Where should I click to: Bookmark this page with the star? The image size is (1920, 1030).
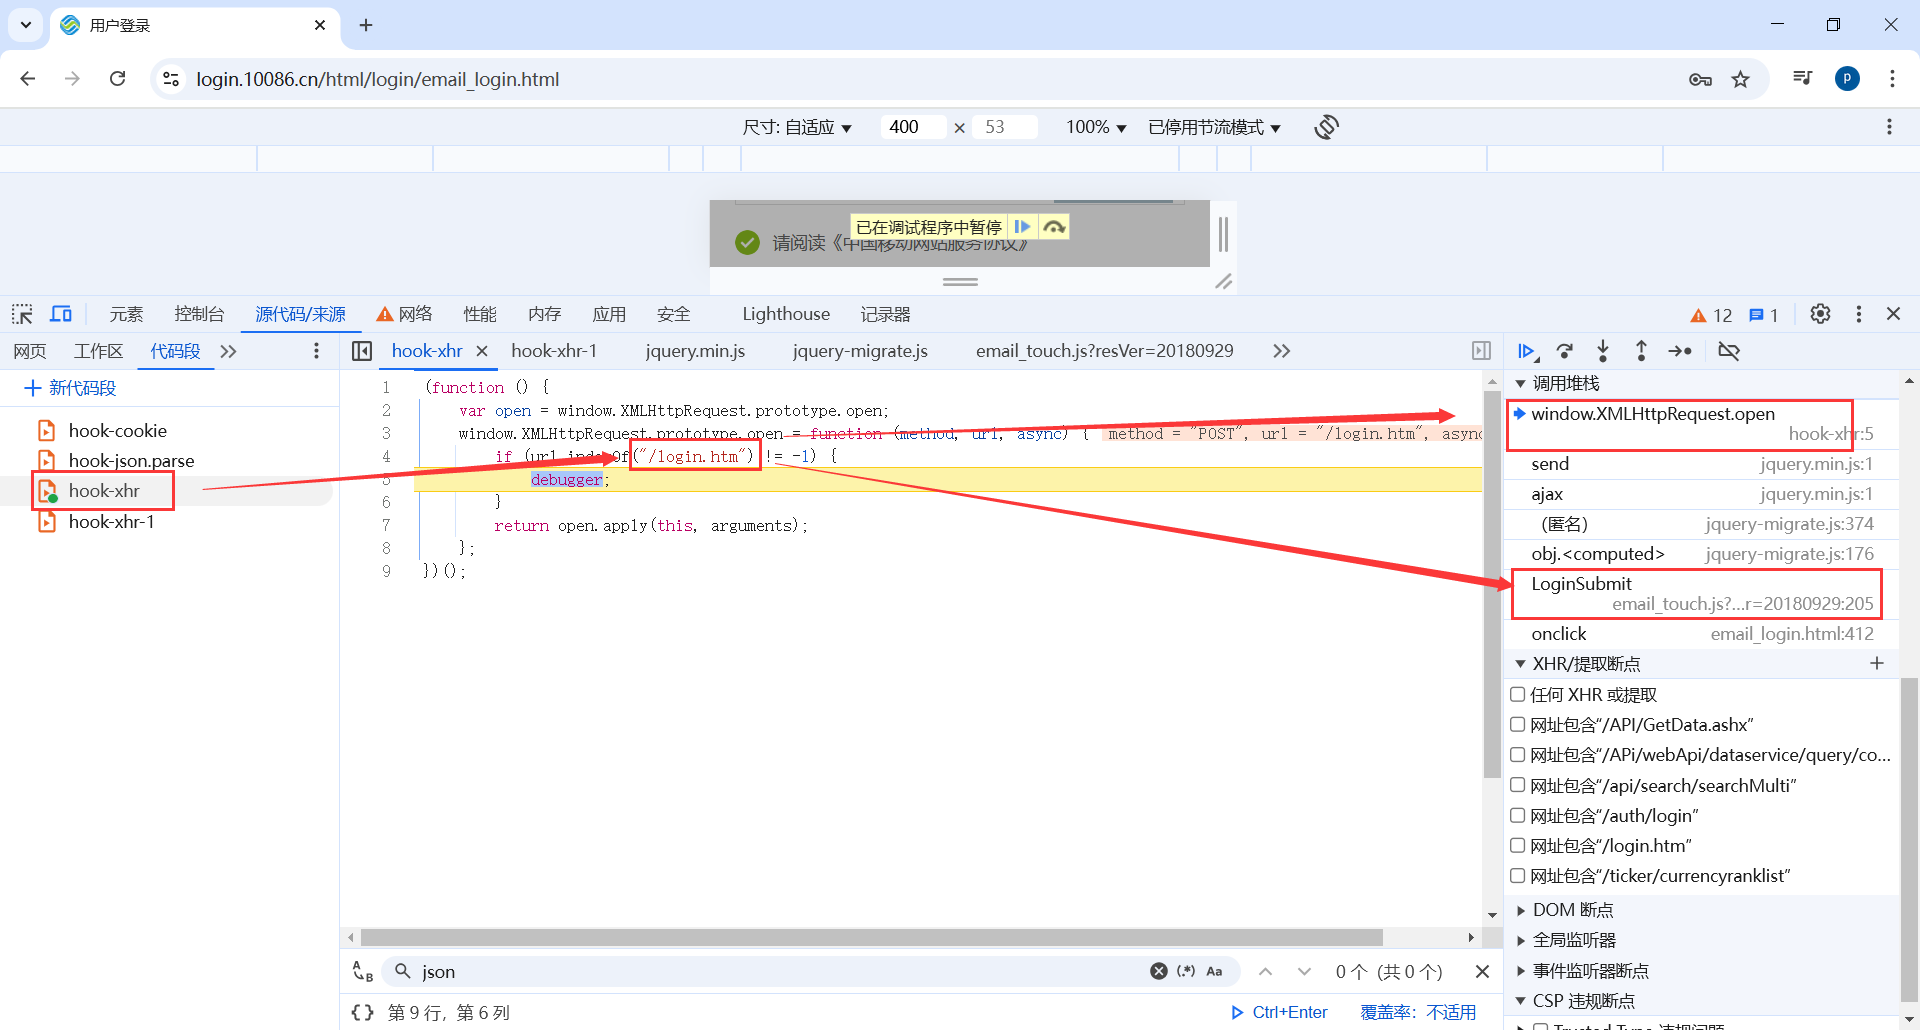pos(1741,79)
